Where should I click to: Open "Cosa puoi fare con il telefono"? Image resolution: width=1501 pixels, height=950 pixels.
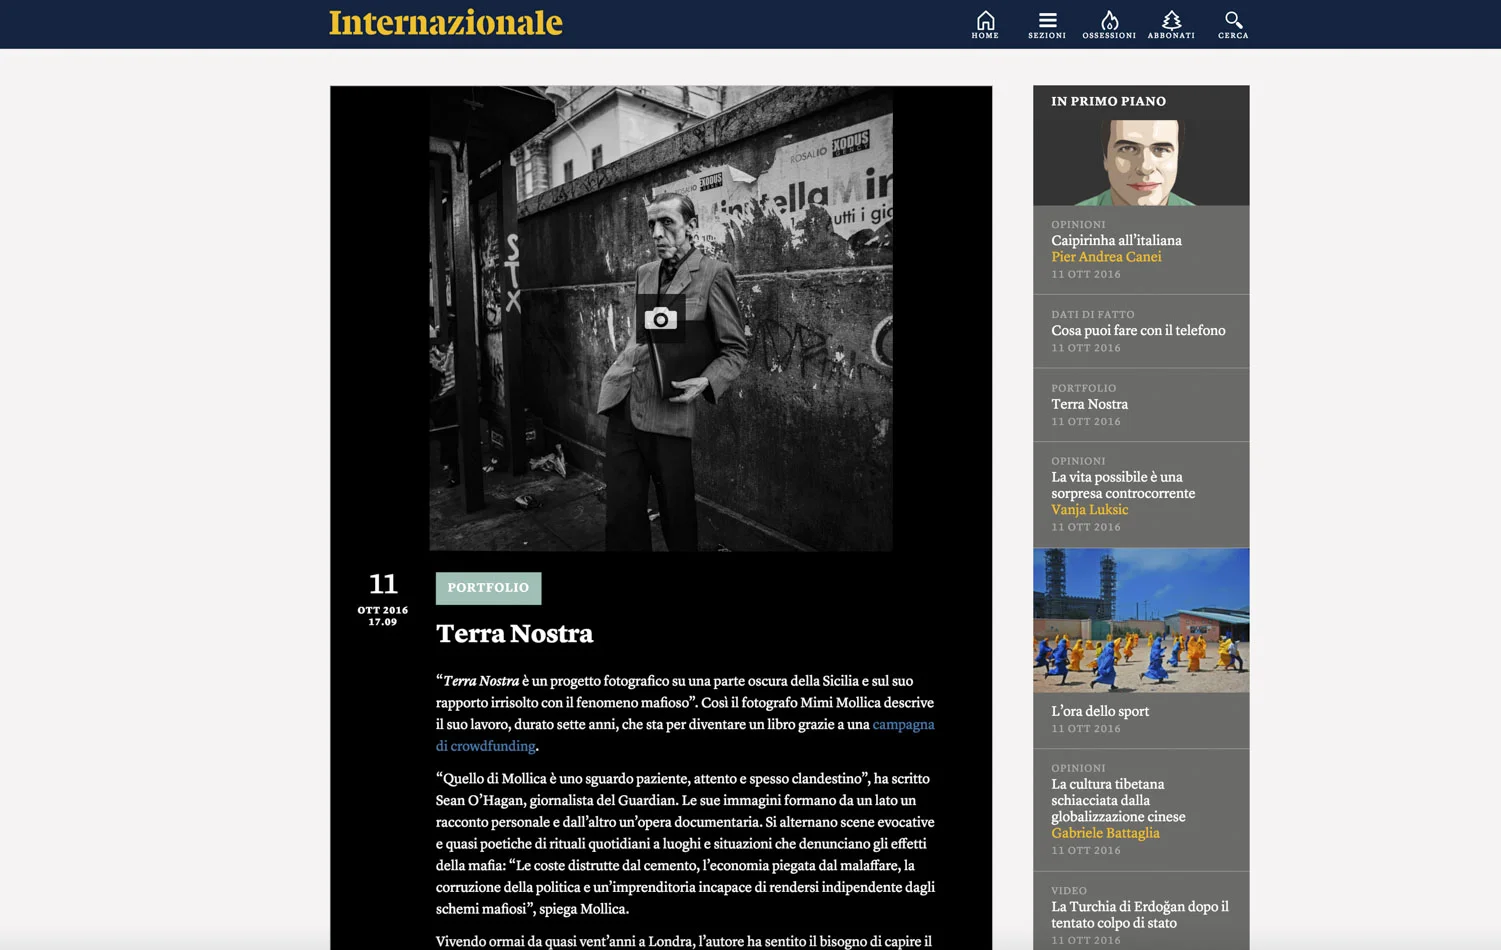pos(1138,330)
